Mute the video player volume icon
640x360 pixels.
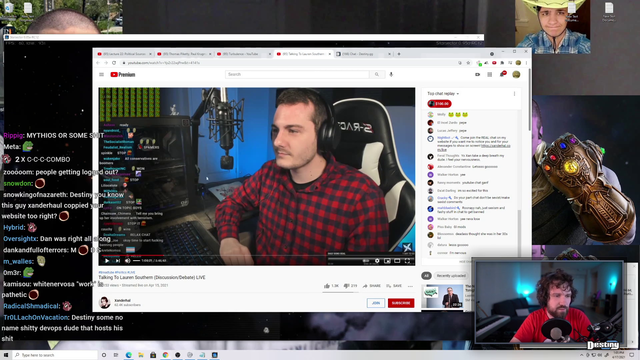click(127, 260)
